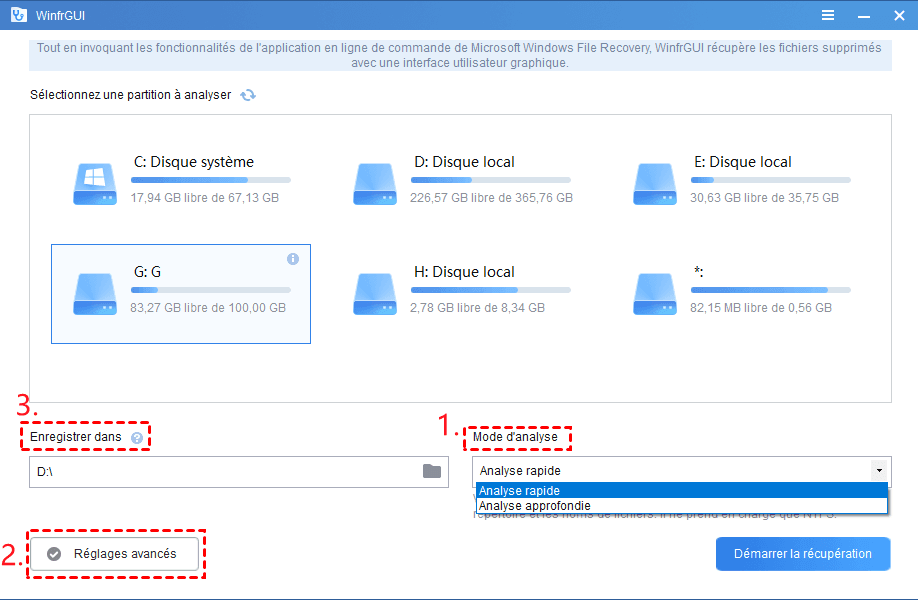Click text 82,15 MB libre de 0,56 GB
This screenshot has width=918, height=600.
(761, 308)
